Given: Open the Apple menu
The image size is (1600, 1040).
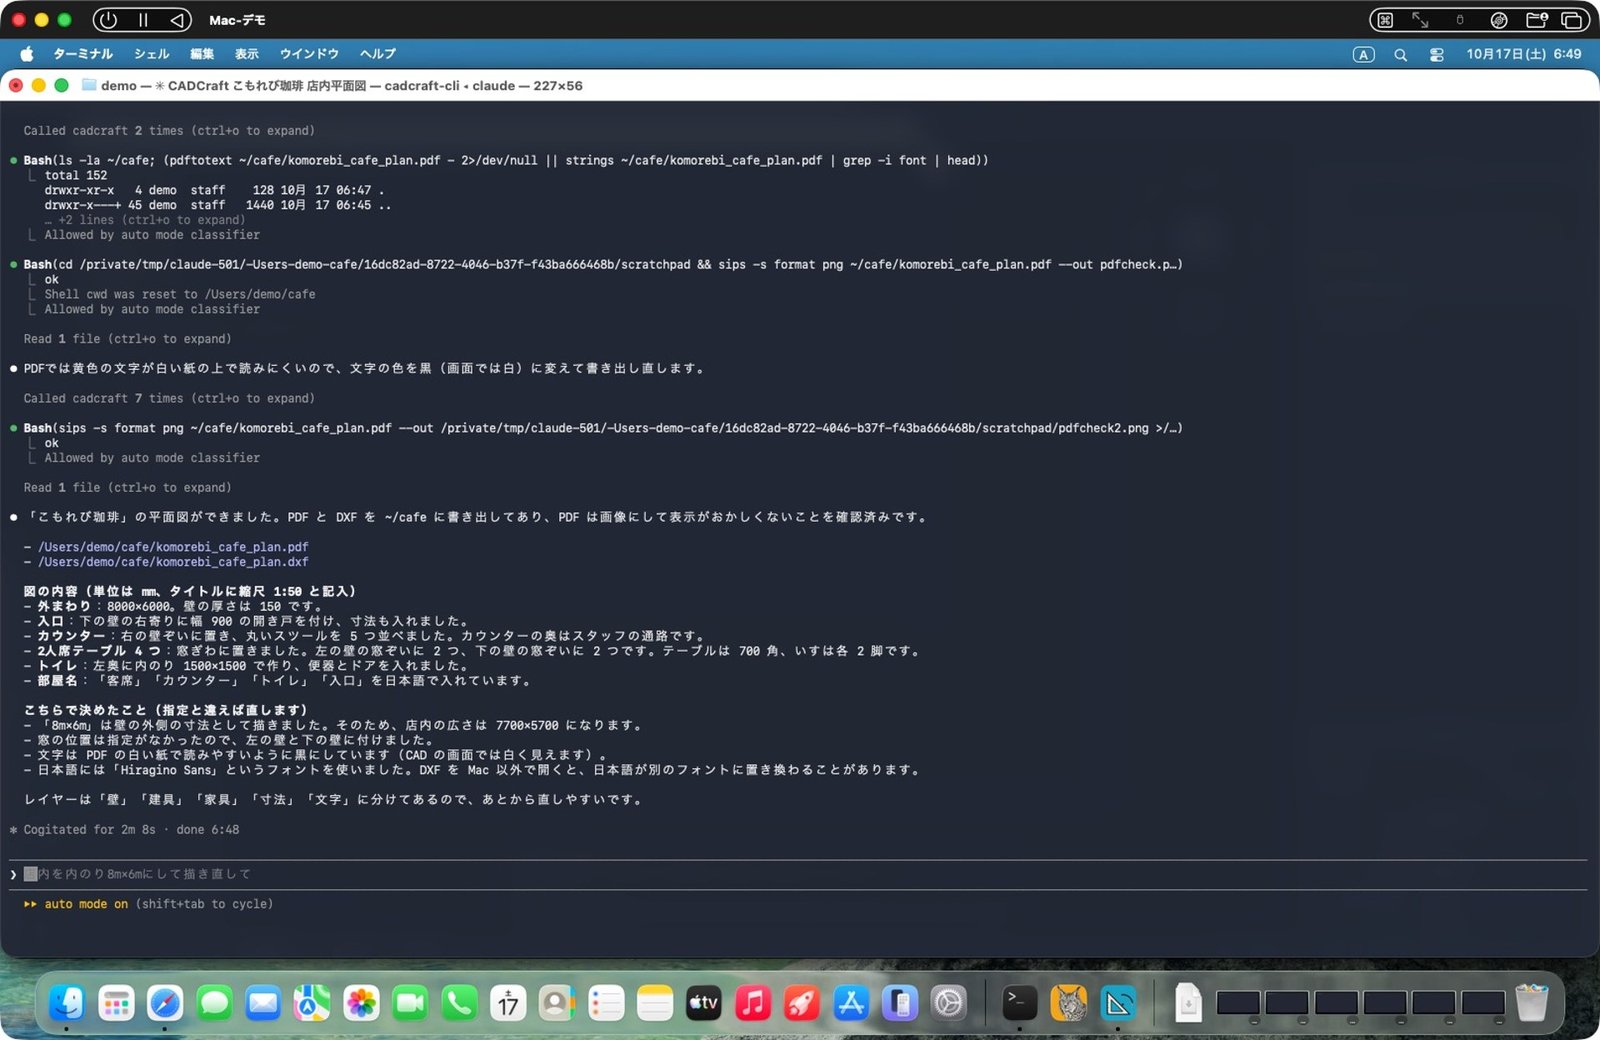Looking at the screenshot, I should point(27,54).
